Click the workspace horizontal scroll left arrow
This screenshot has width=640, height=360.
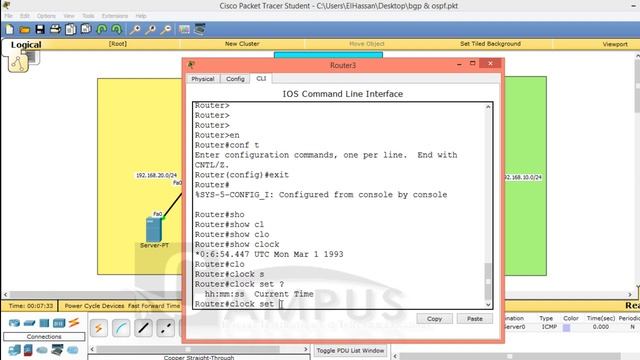(5, 294)
